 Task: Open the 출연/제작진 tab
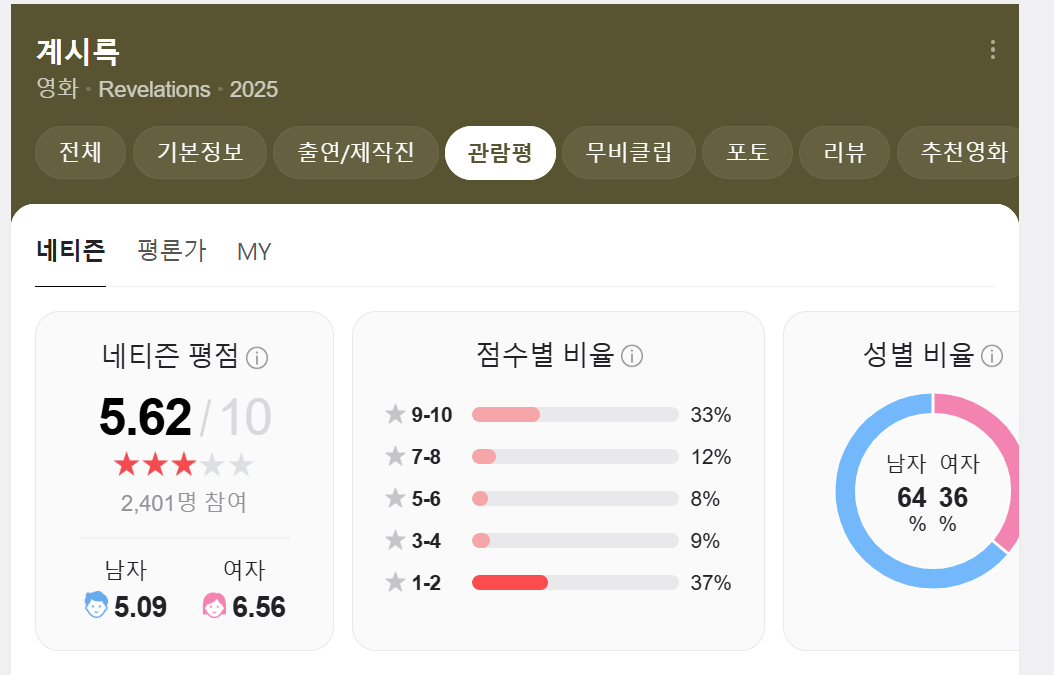tap(356, 152)
